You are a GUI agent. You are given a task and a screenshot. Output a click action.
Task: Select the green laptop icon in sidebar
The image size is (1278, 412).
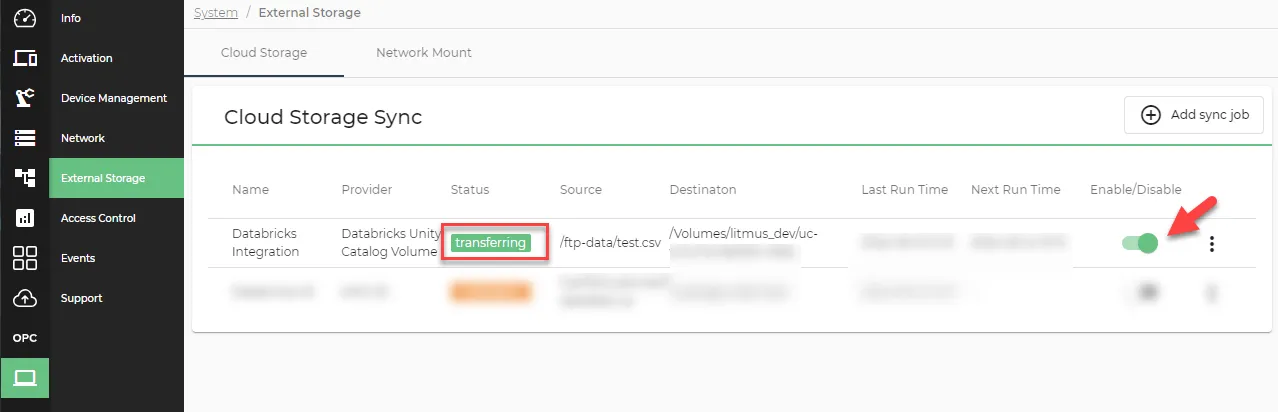(25, 378)
